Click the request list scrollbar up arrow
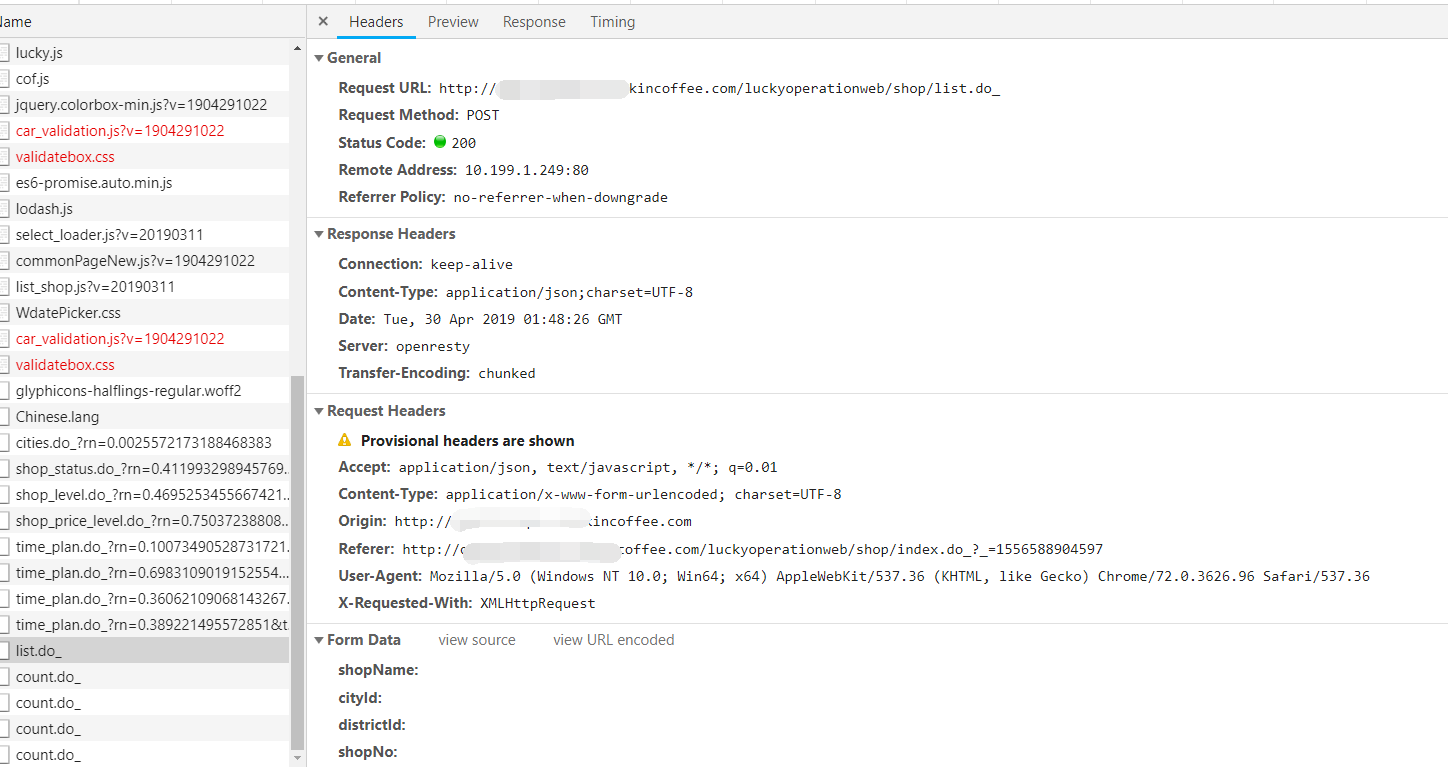This screenshot has height=767, width=1448. point(297,48)
